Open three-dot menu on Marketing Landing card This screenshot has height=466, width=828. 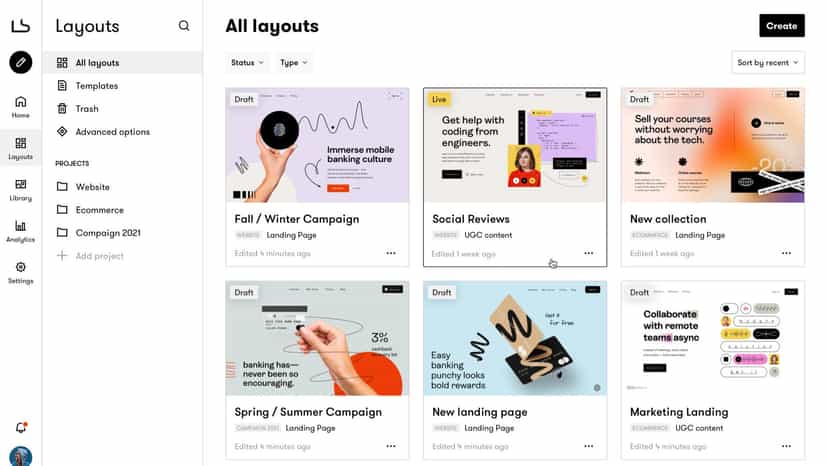click(786, 446)
